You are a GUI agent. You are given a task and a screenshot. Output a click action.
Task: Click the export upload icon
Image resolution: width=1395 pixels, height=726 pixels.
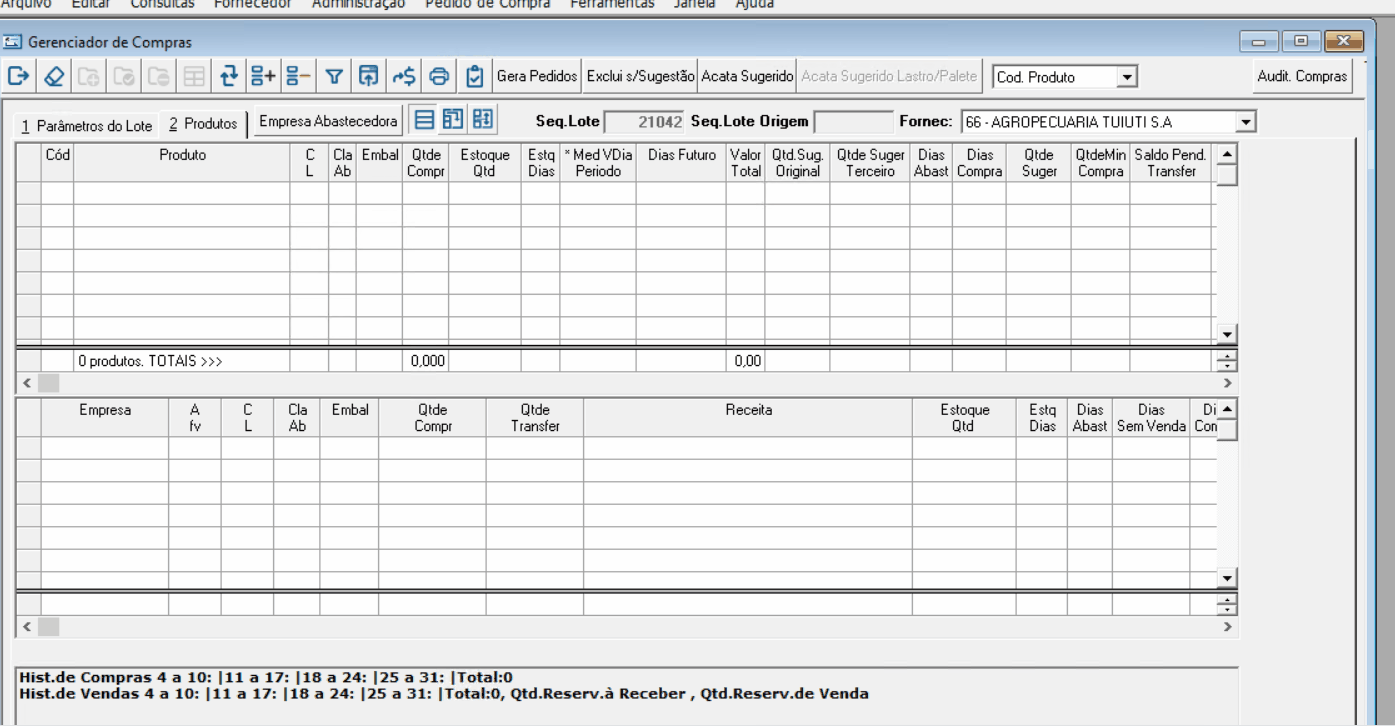coord(369,76)
